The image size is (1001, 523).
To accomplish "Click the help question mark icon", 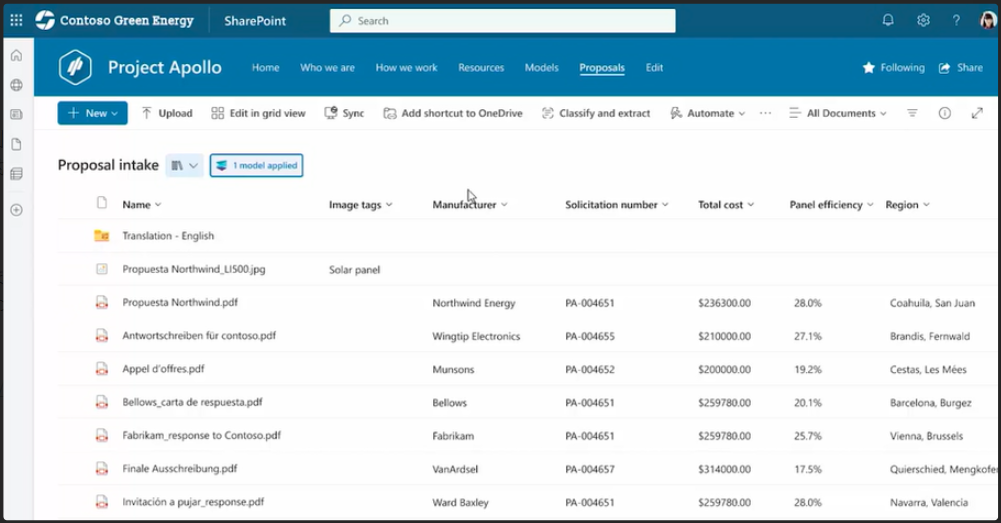I will (x=956, y=21).
